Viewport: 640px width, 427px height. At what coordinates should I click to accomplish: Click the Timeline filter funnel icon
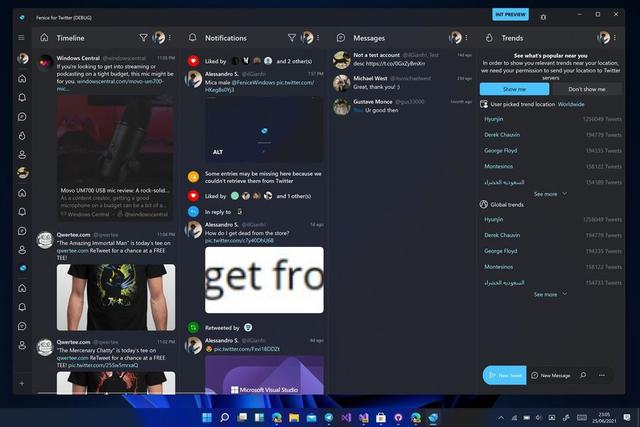(143, 37)
